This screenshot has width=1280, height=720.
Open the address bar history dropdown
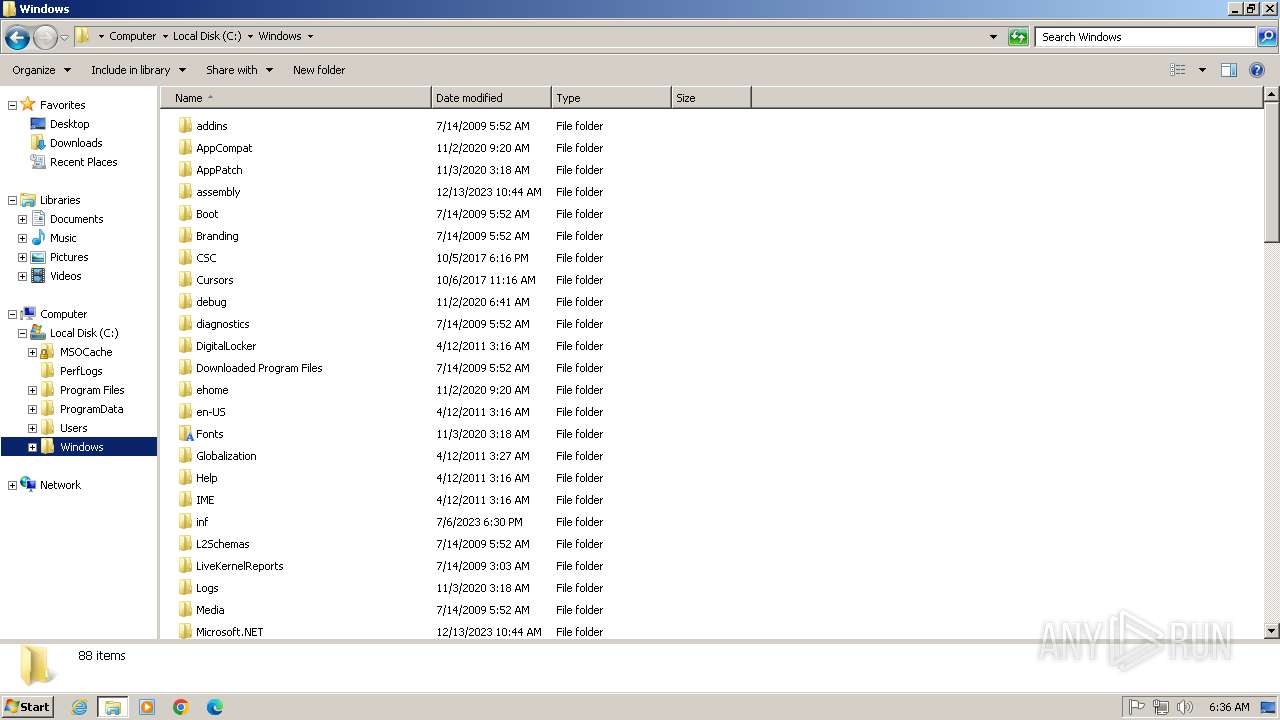coord(993,37)
